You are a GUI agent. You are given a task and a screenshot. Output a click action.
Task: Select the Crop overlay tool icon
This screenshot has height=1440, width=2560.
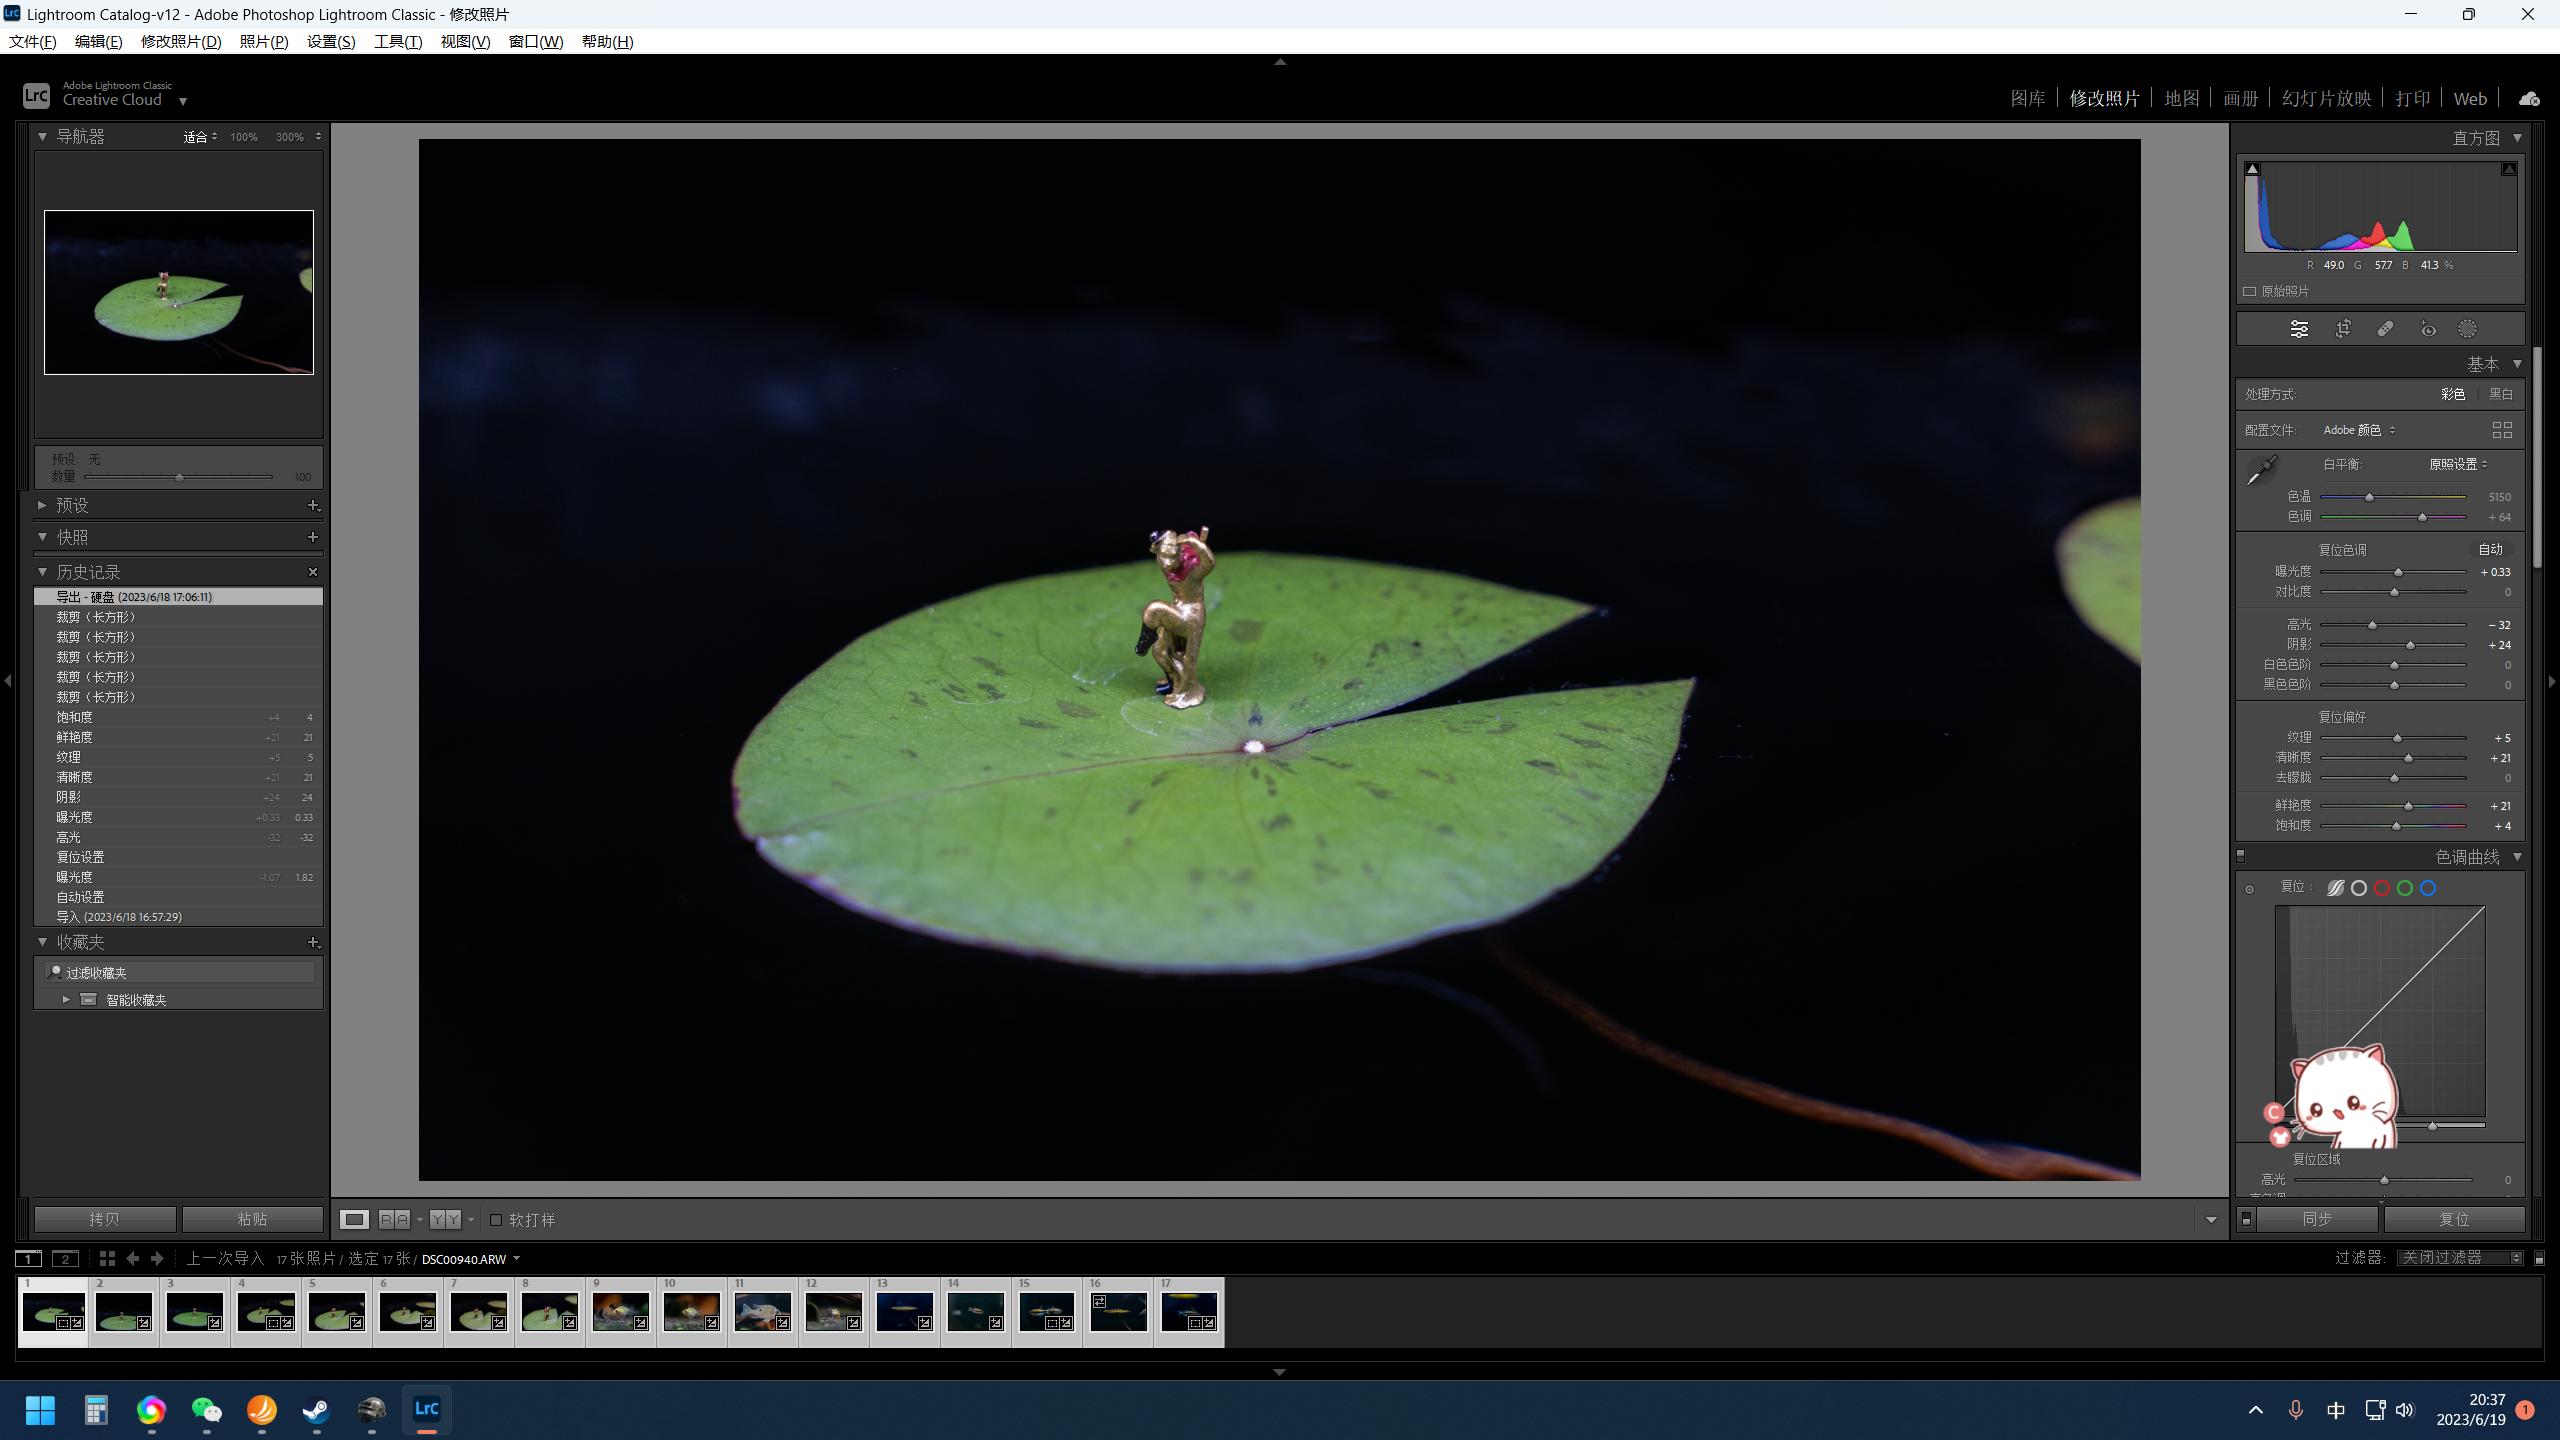point(2343,329)
